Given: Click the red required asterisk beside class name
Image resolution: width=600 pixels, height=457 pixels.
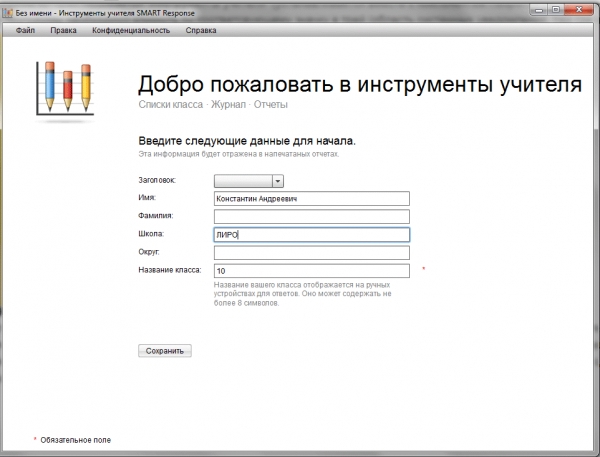Looking at the screenshot, I should click(424, 269).
